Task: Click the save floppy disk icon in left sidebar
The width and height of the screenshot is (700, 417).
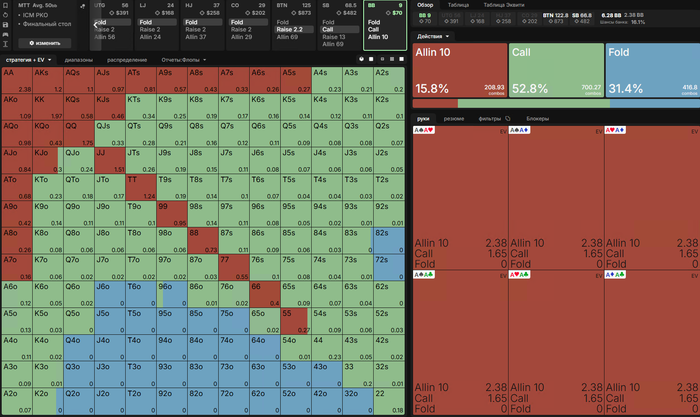Action: (5, 25)
